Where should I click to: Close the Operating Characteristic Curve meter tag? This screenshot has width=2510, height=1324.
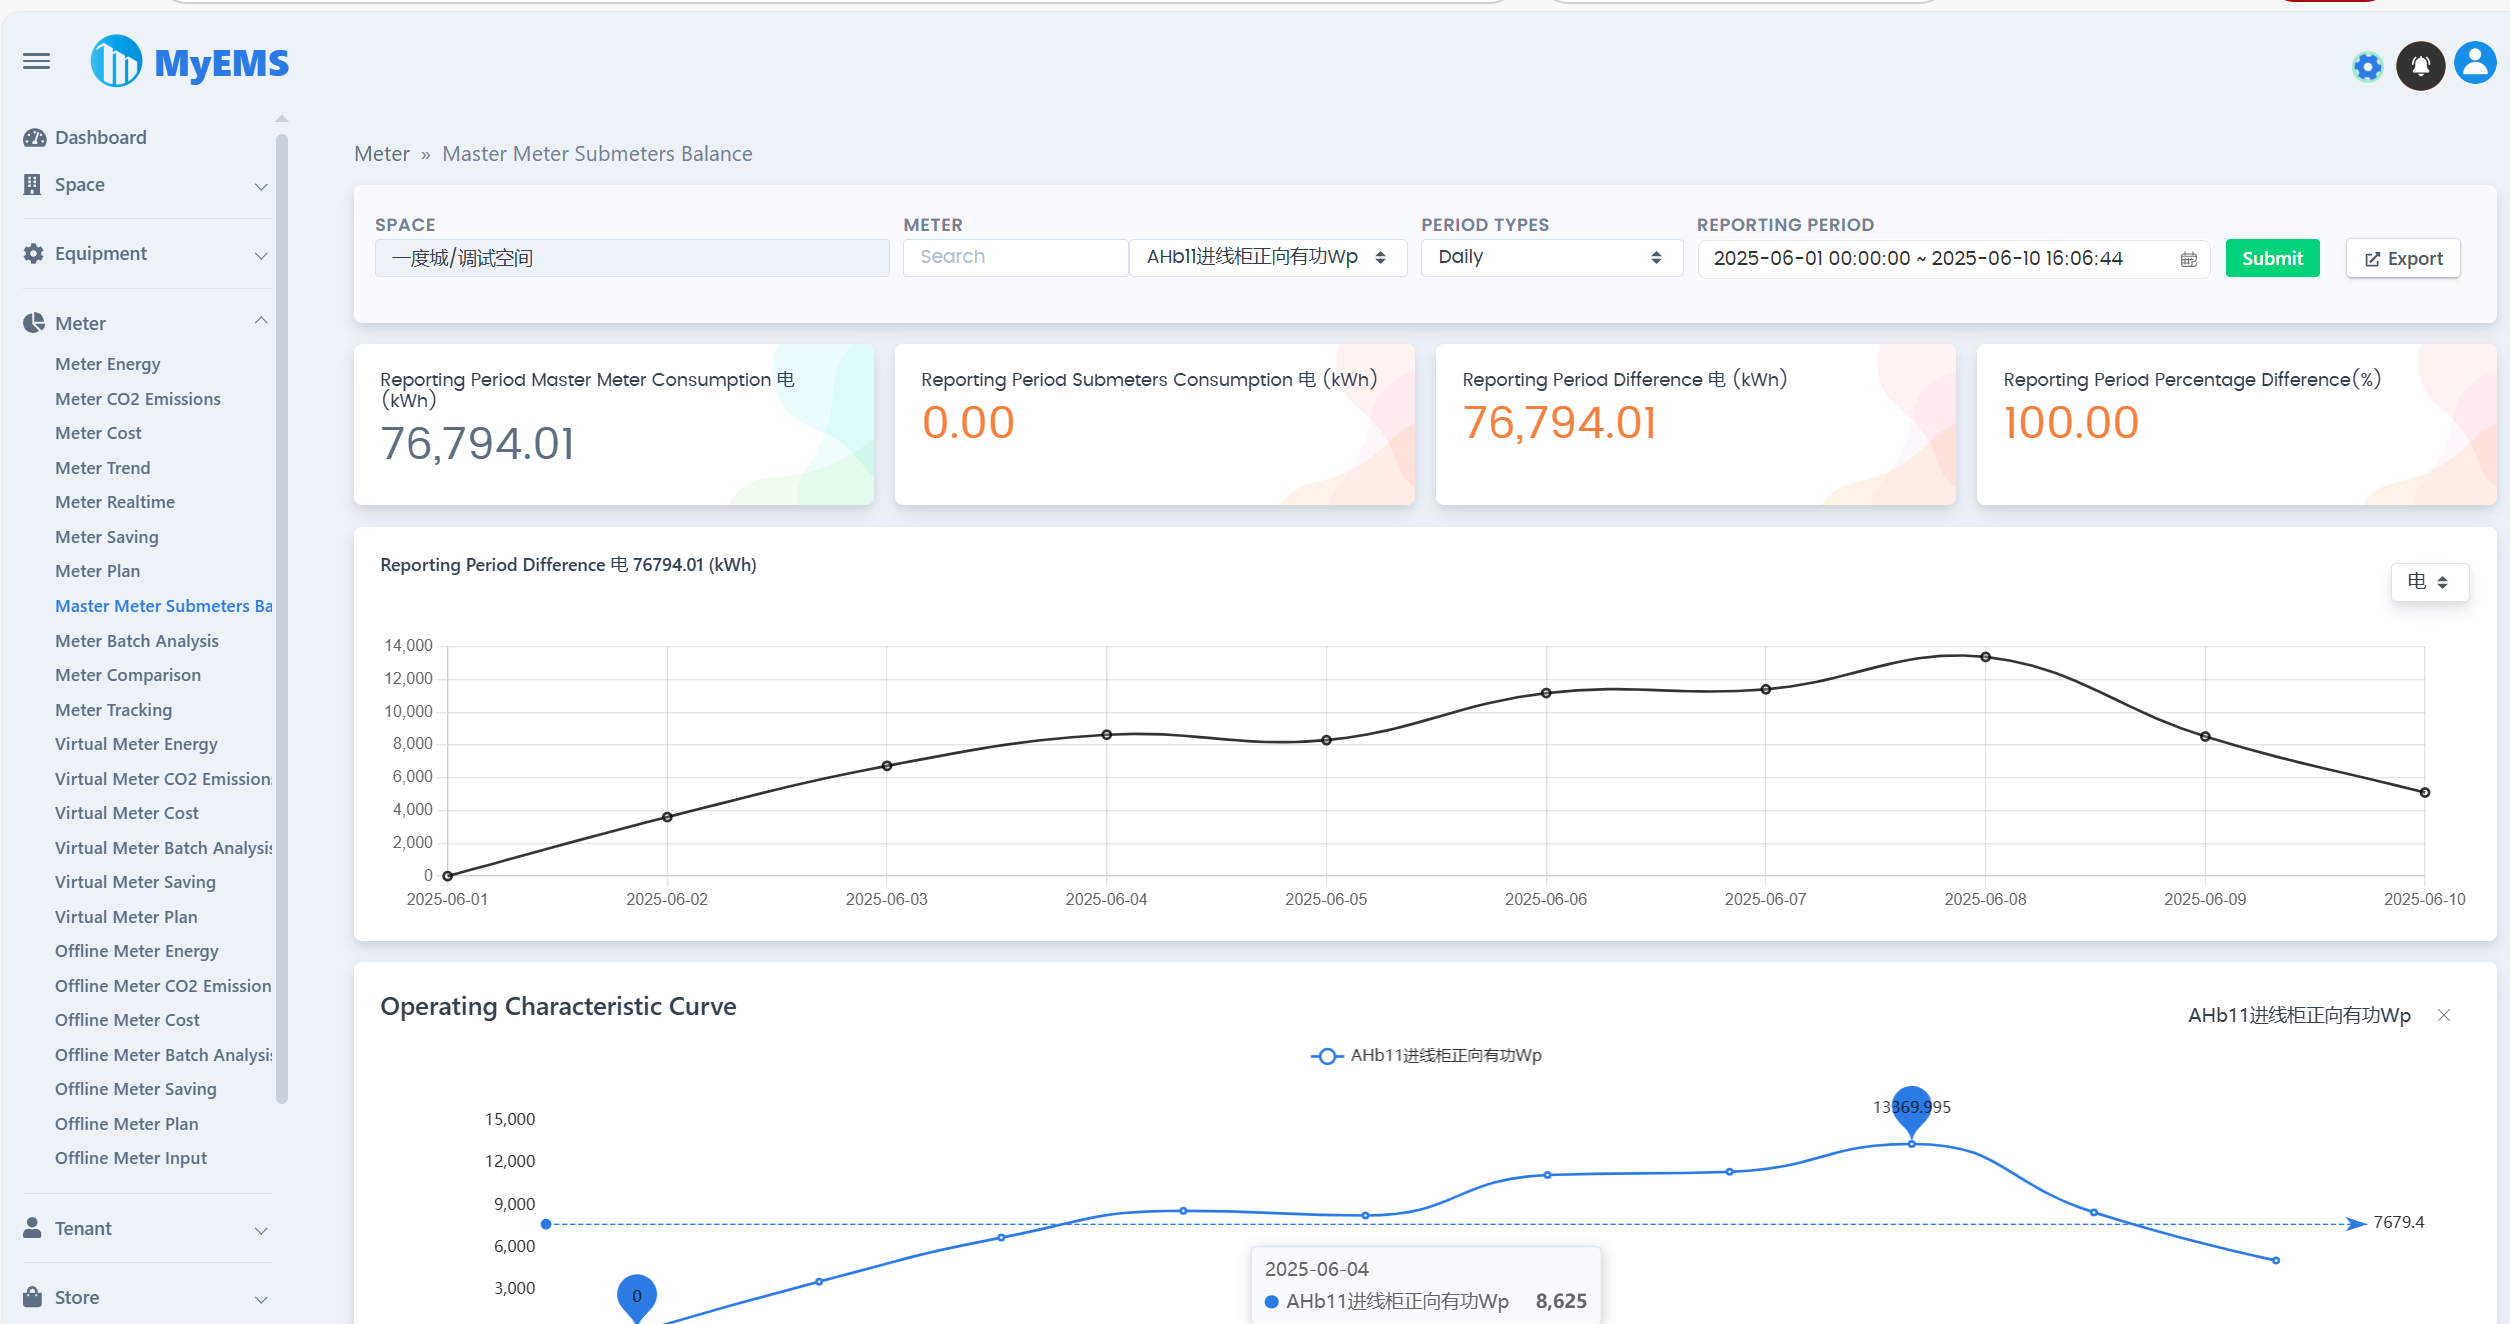[2443, 1015]
